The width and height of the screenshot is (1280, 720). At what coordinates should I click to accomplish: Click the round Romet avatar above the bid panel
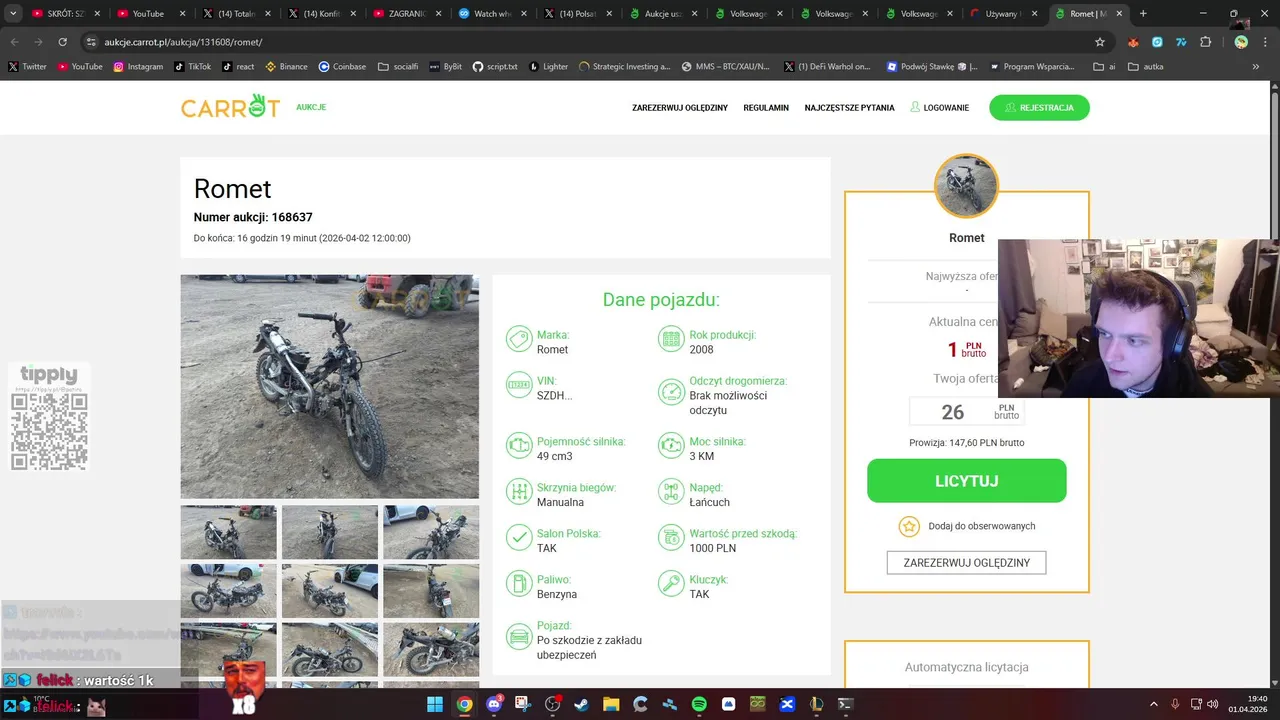[x=966, y=186]
